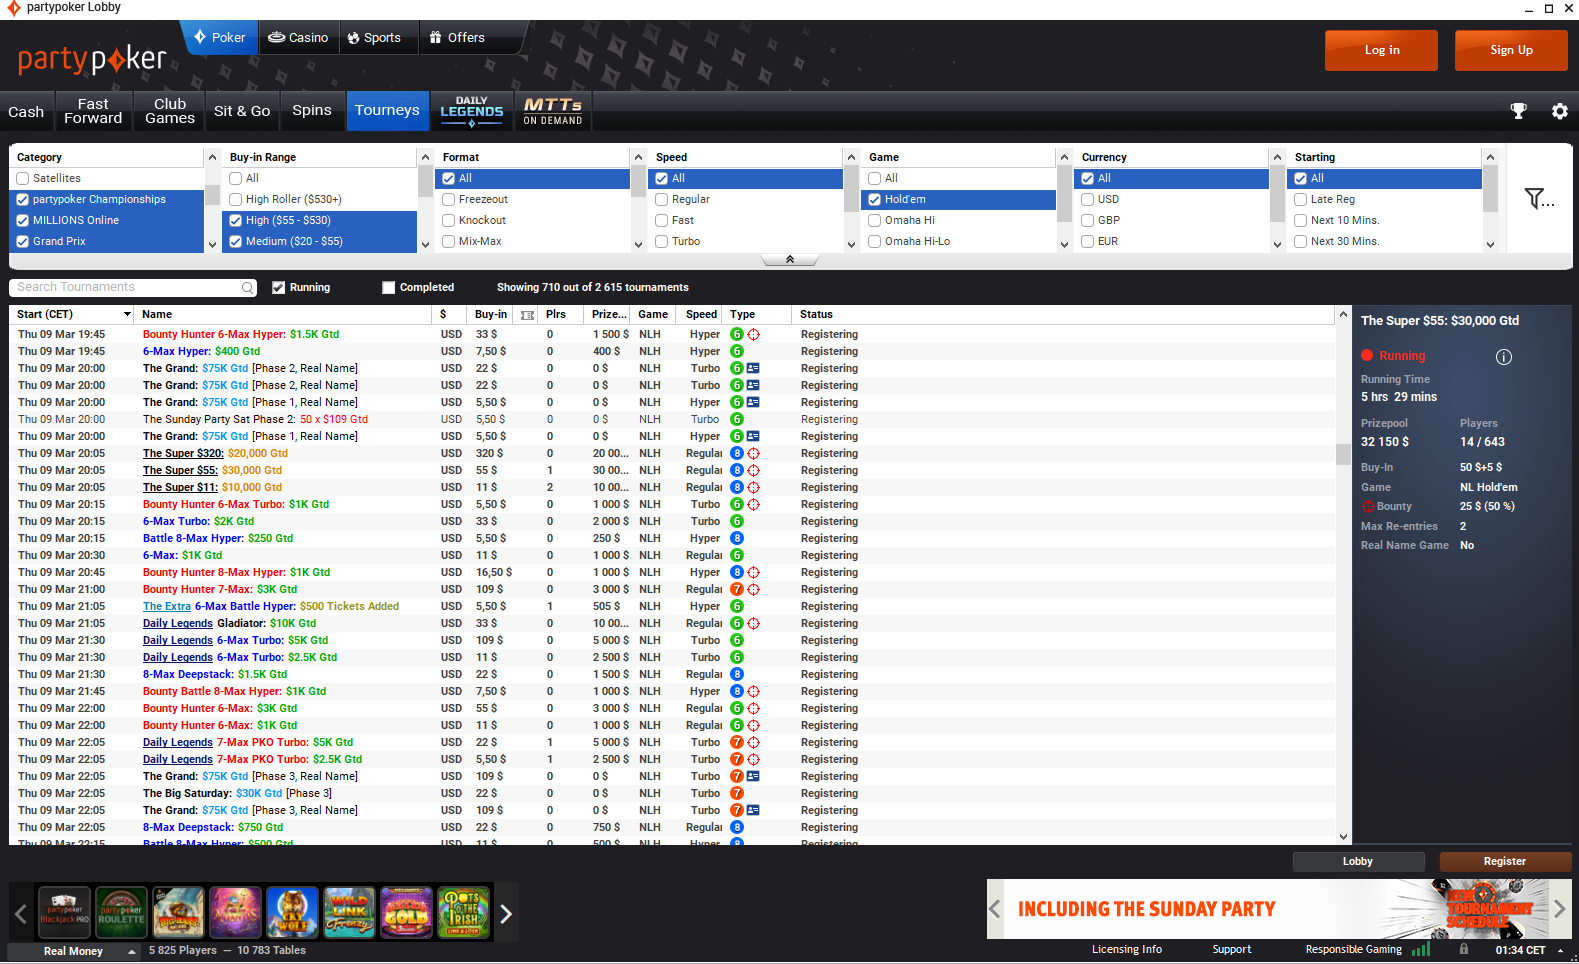Open MTTs On Demand tab

click(x=553, y=111)
